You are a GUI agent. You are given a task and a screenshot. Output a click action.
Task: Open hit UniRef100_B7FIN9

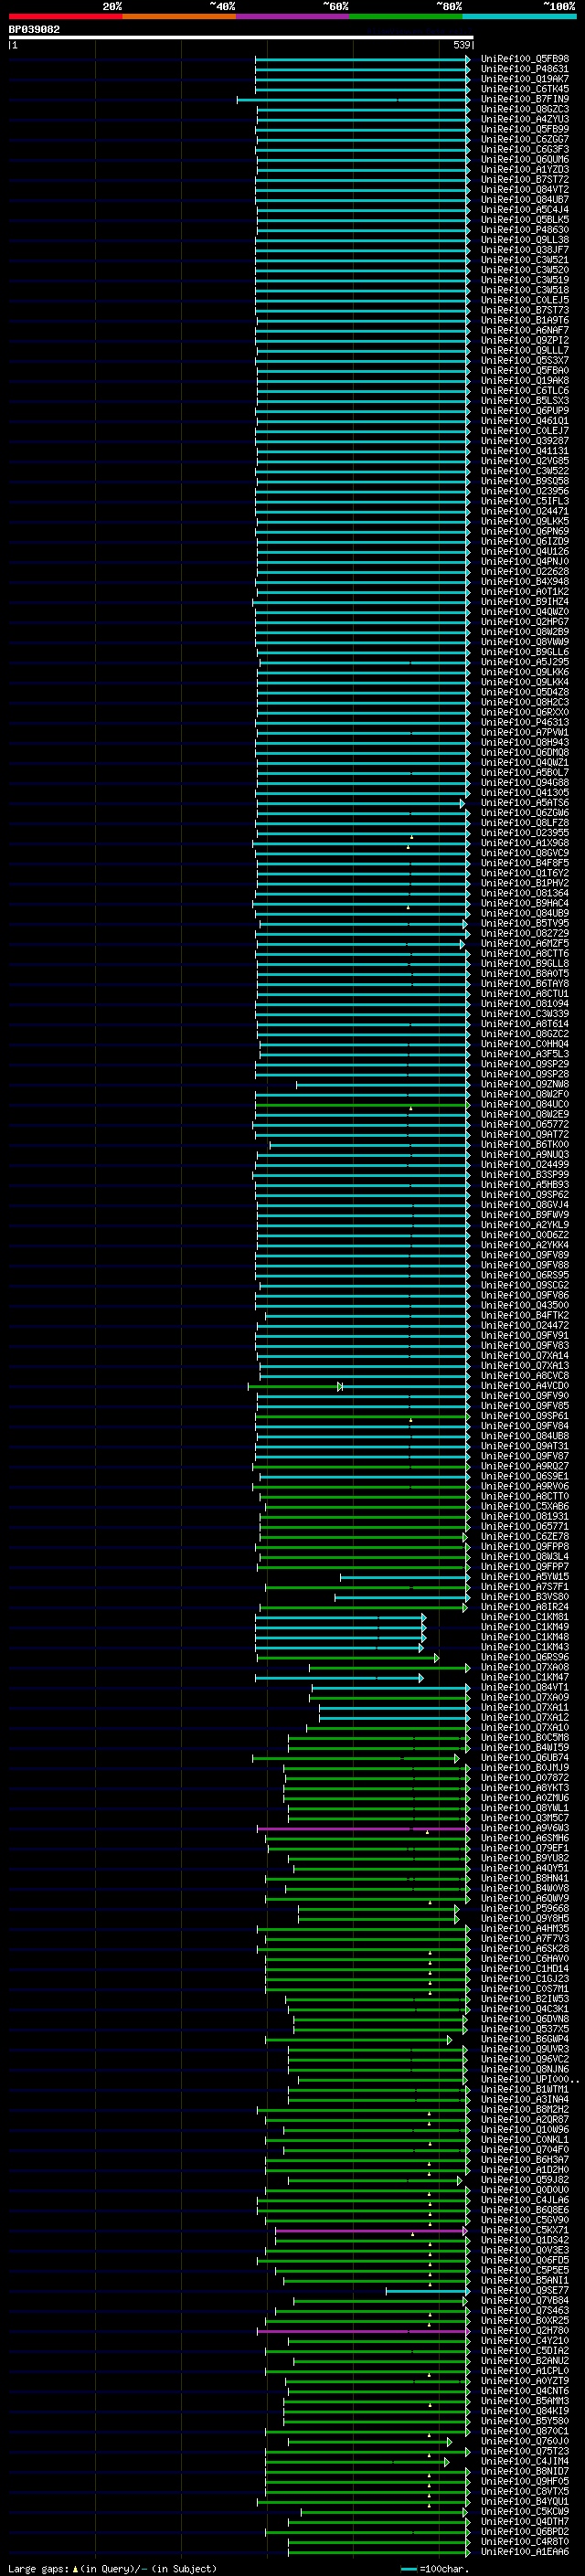pos(524,99)
